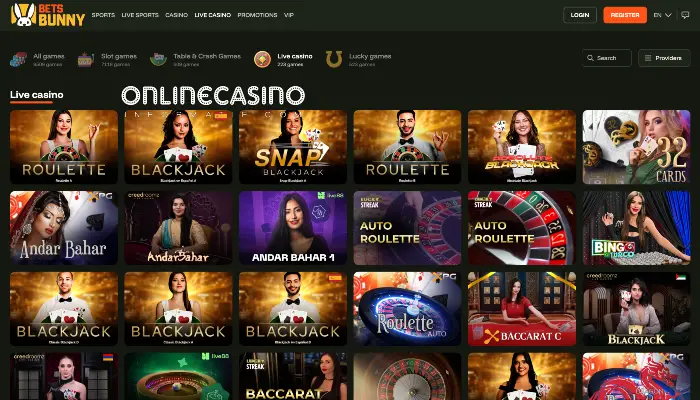
Task: Open the Lucky games horseshoe icon
Action: click(334, 59)
